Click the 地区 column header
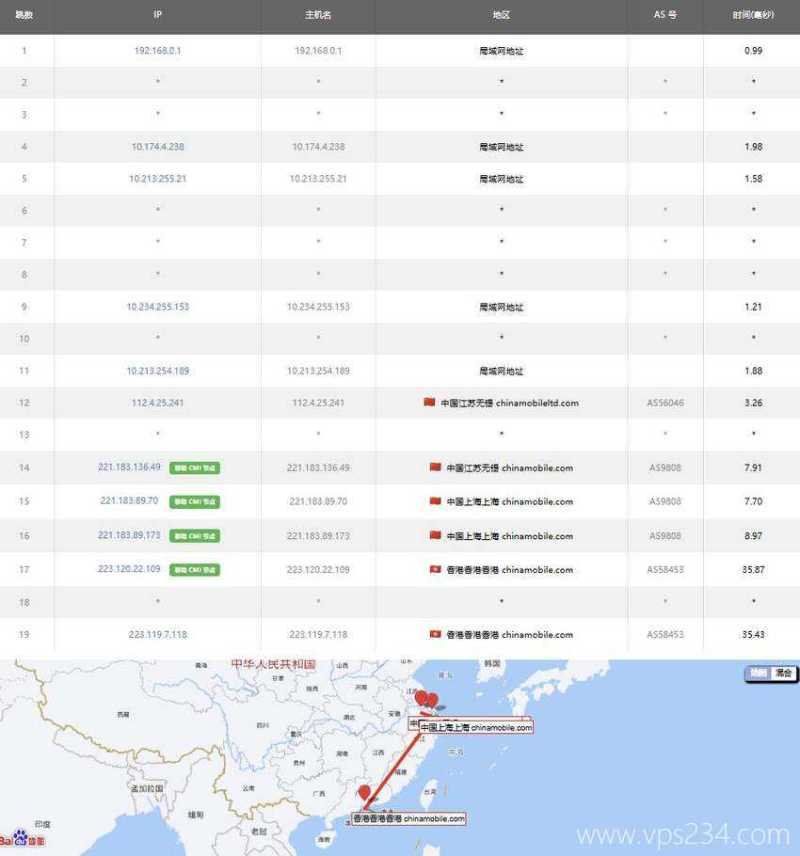800x856 pixels. tap(500, 15)
